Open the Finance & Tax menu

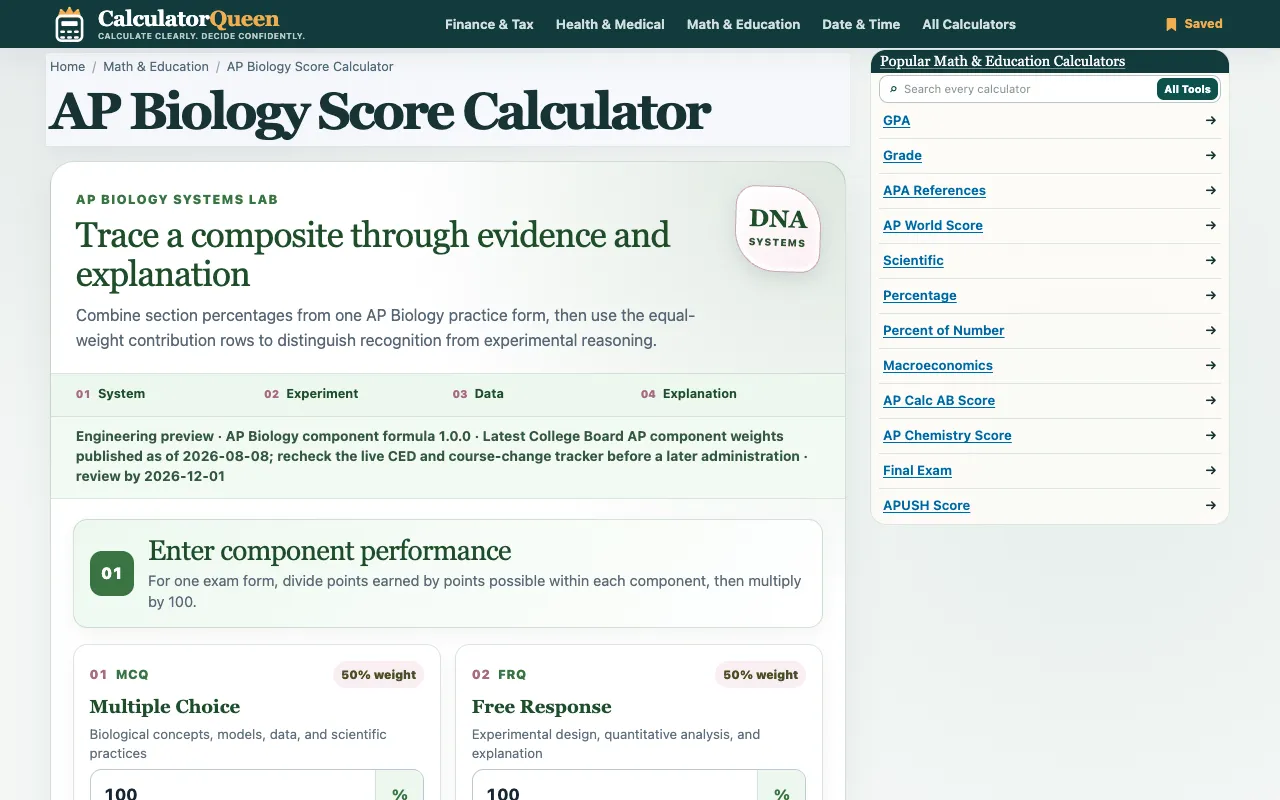click(x=490, y=24)
